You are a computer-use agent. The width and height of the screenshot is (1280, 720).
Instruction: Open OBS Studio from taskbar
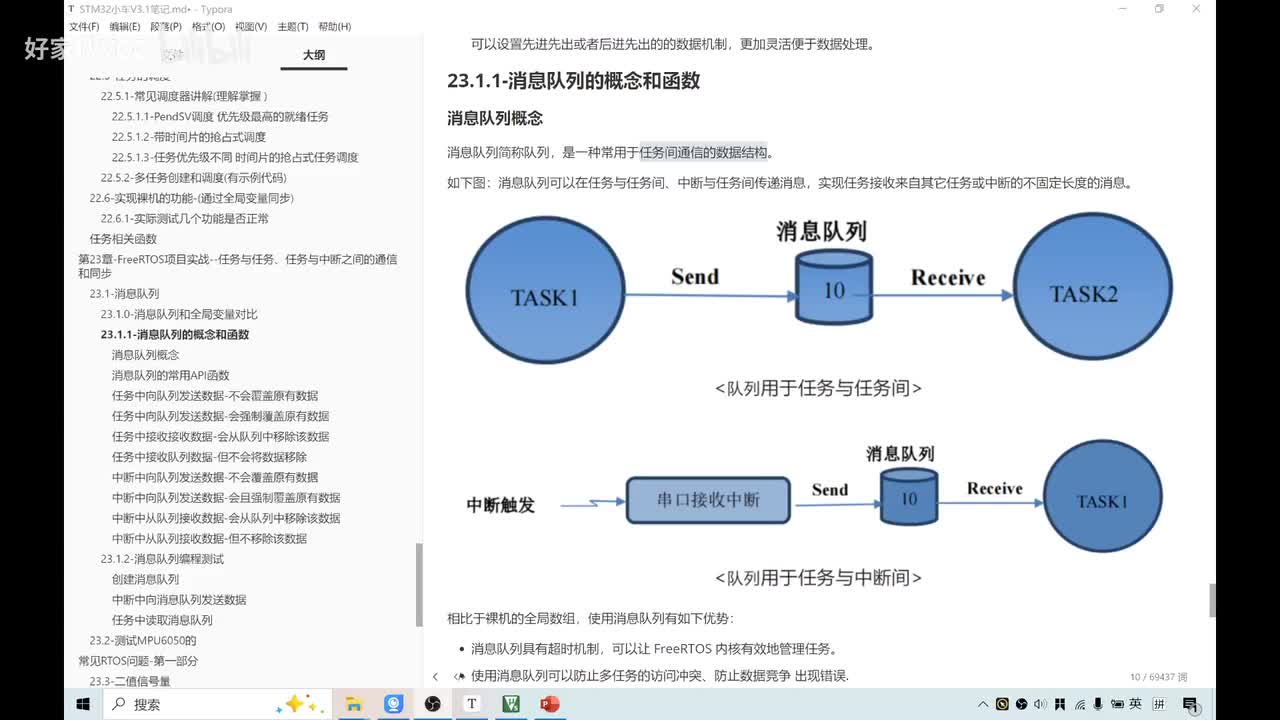tap(432, 704)
